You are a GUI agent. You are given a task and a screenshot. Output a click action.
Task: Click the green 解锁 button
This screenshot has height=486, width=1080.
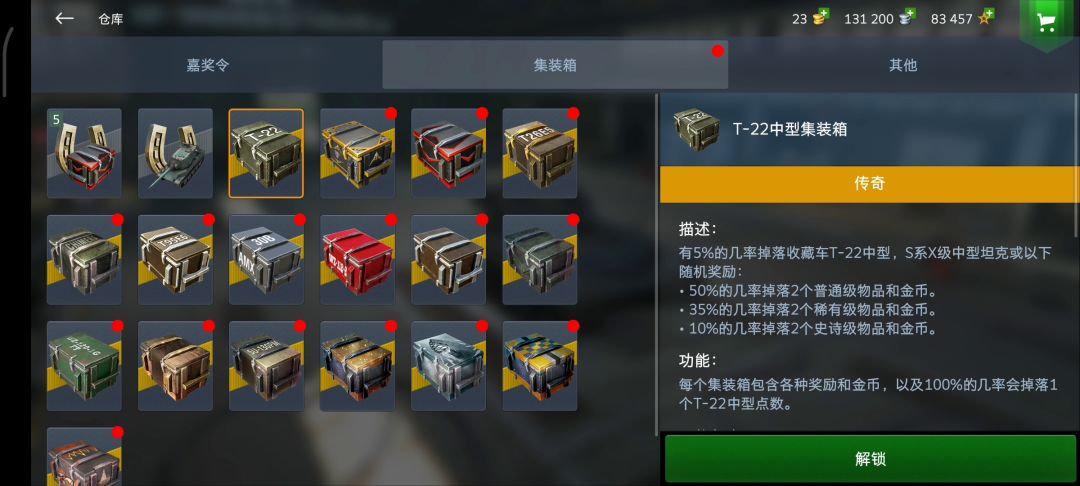[x=870, y=459]
